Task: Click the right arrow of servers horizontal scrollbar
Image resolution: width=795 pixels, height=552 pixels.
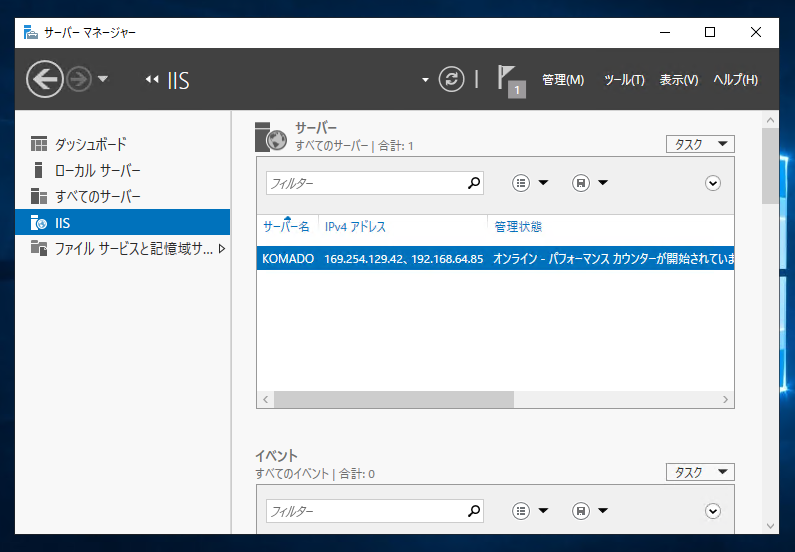Action: pyautogui.click(x=726, y=399)
